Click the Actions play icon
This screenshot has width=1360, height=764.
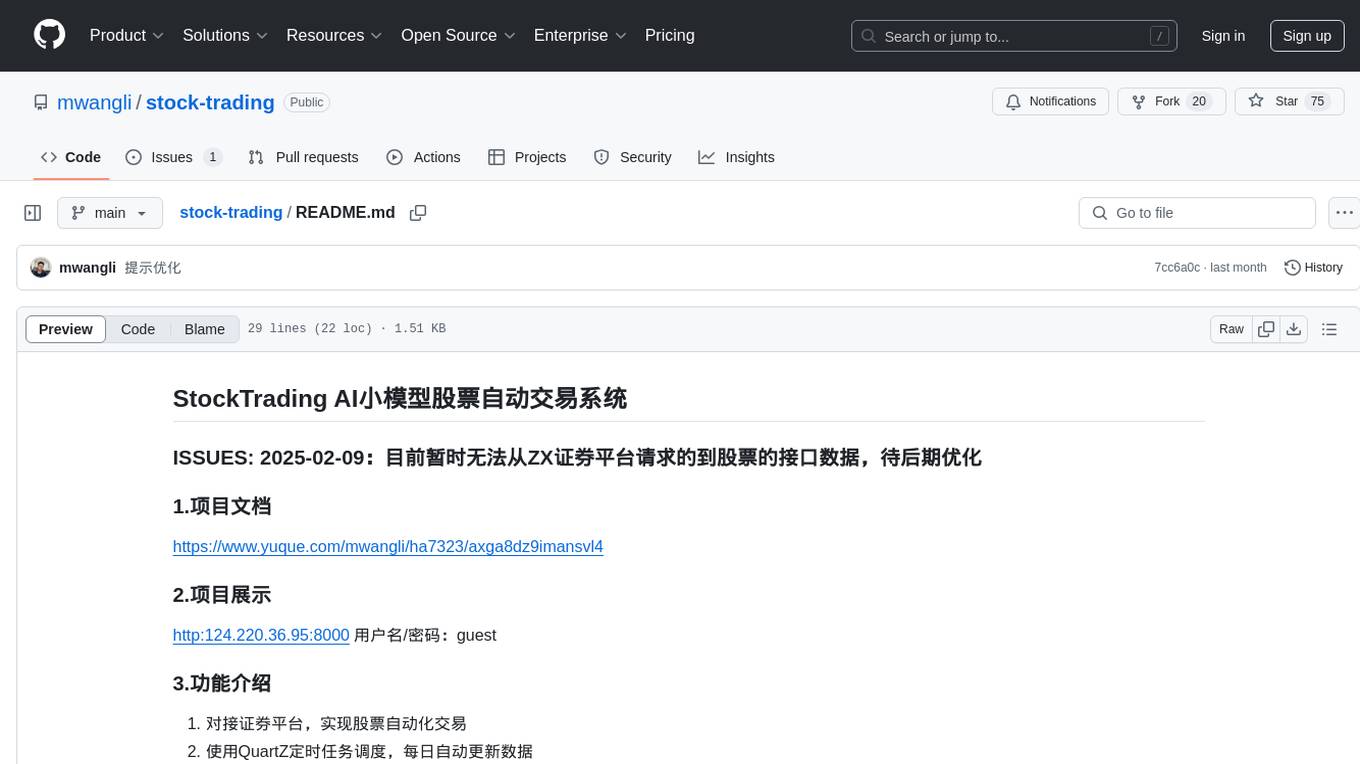pos(395,157)
